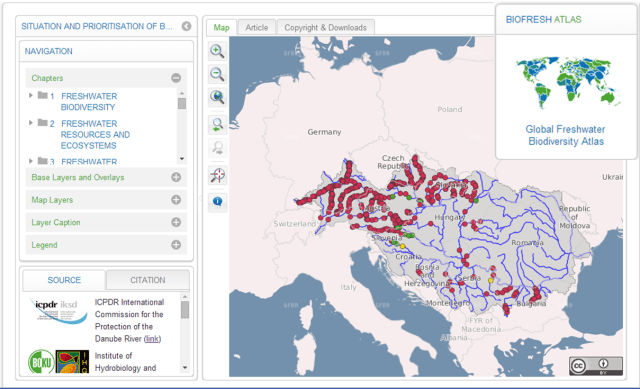Click the Italy label on map
The width and height of the screenshot is (640, 389).
tap(348, 287)
